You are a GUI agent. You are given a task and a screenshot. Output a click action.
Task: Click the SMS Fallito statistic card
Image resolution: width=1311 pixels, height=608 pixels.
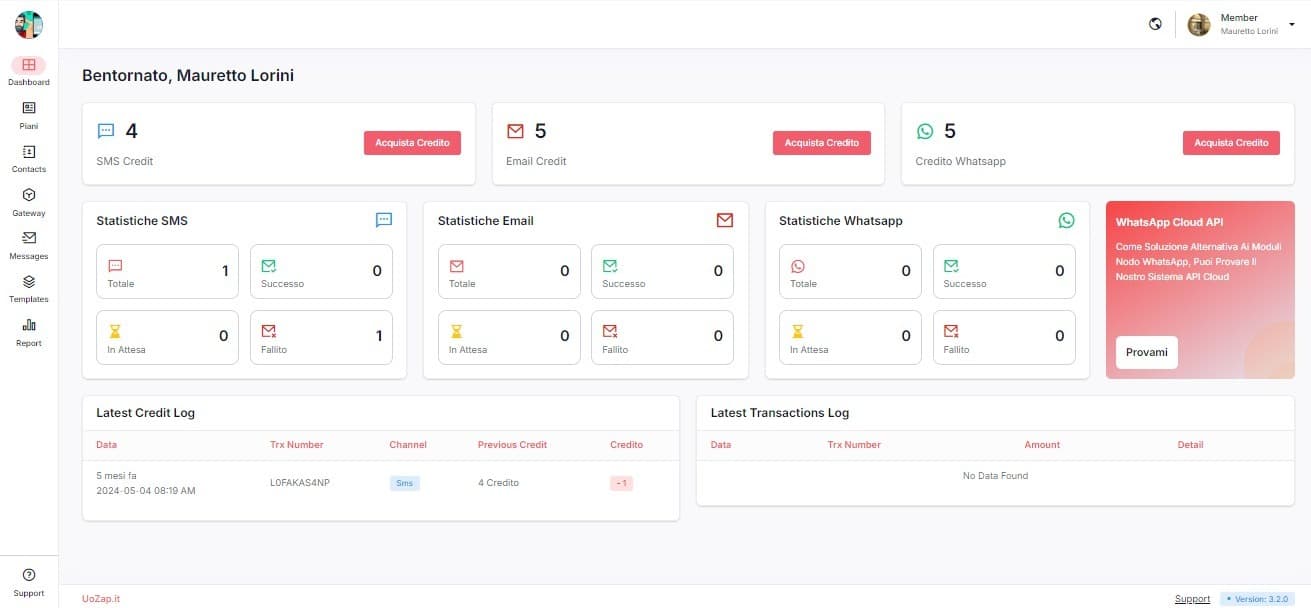coord(321,337)
